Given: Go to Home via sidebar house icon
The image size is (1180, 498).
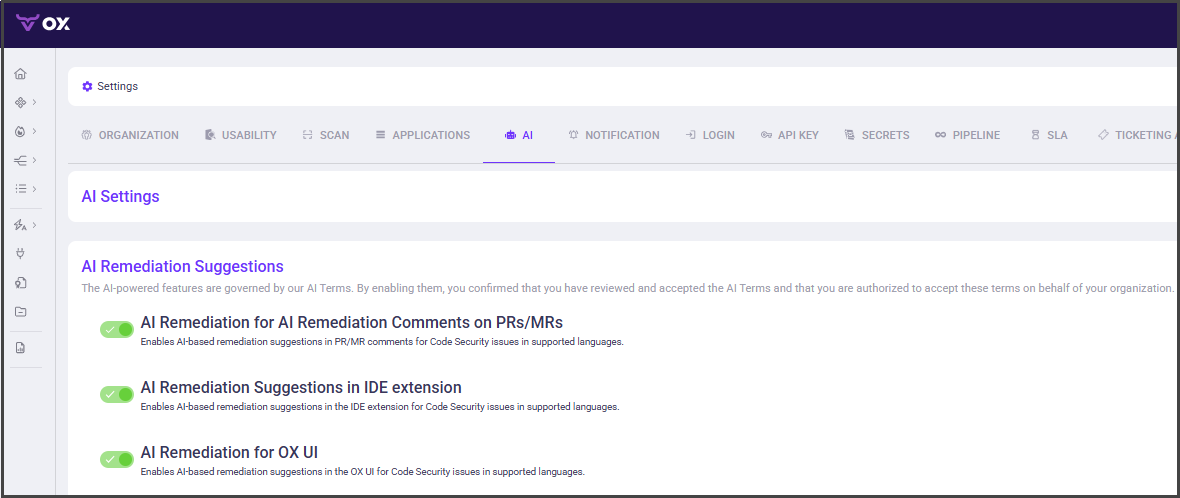Looking at the screenshot, I should pos(20,74).
